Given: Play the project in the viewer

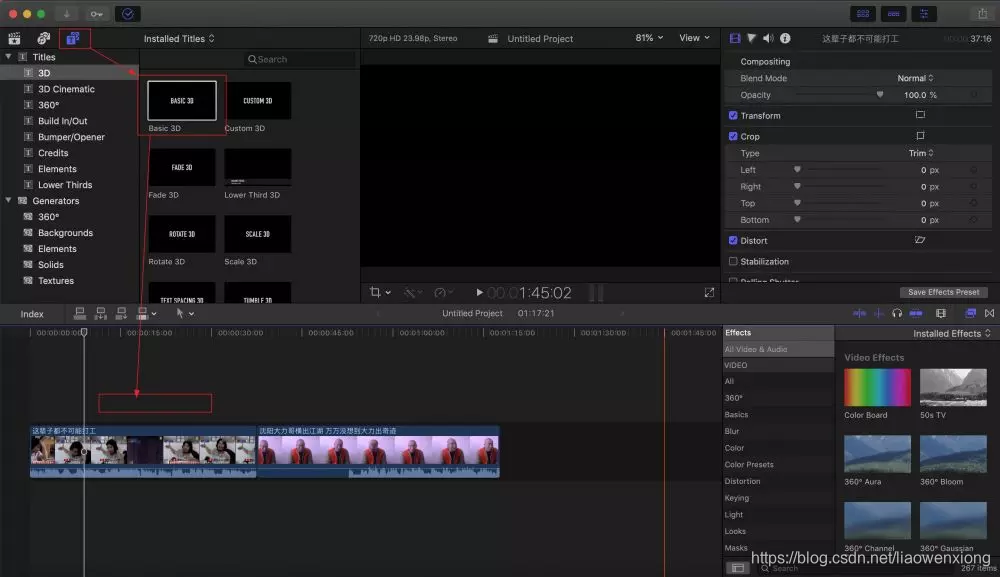Looking at the screenshot, I should click(479, 293).
